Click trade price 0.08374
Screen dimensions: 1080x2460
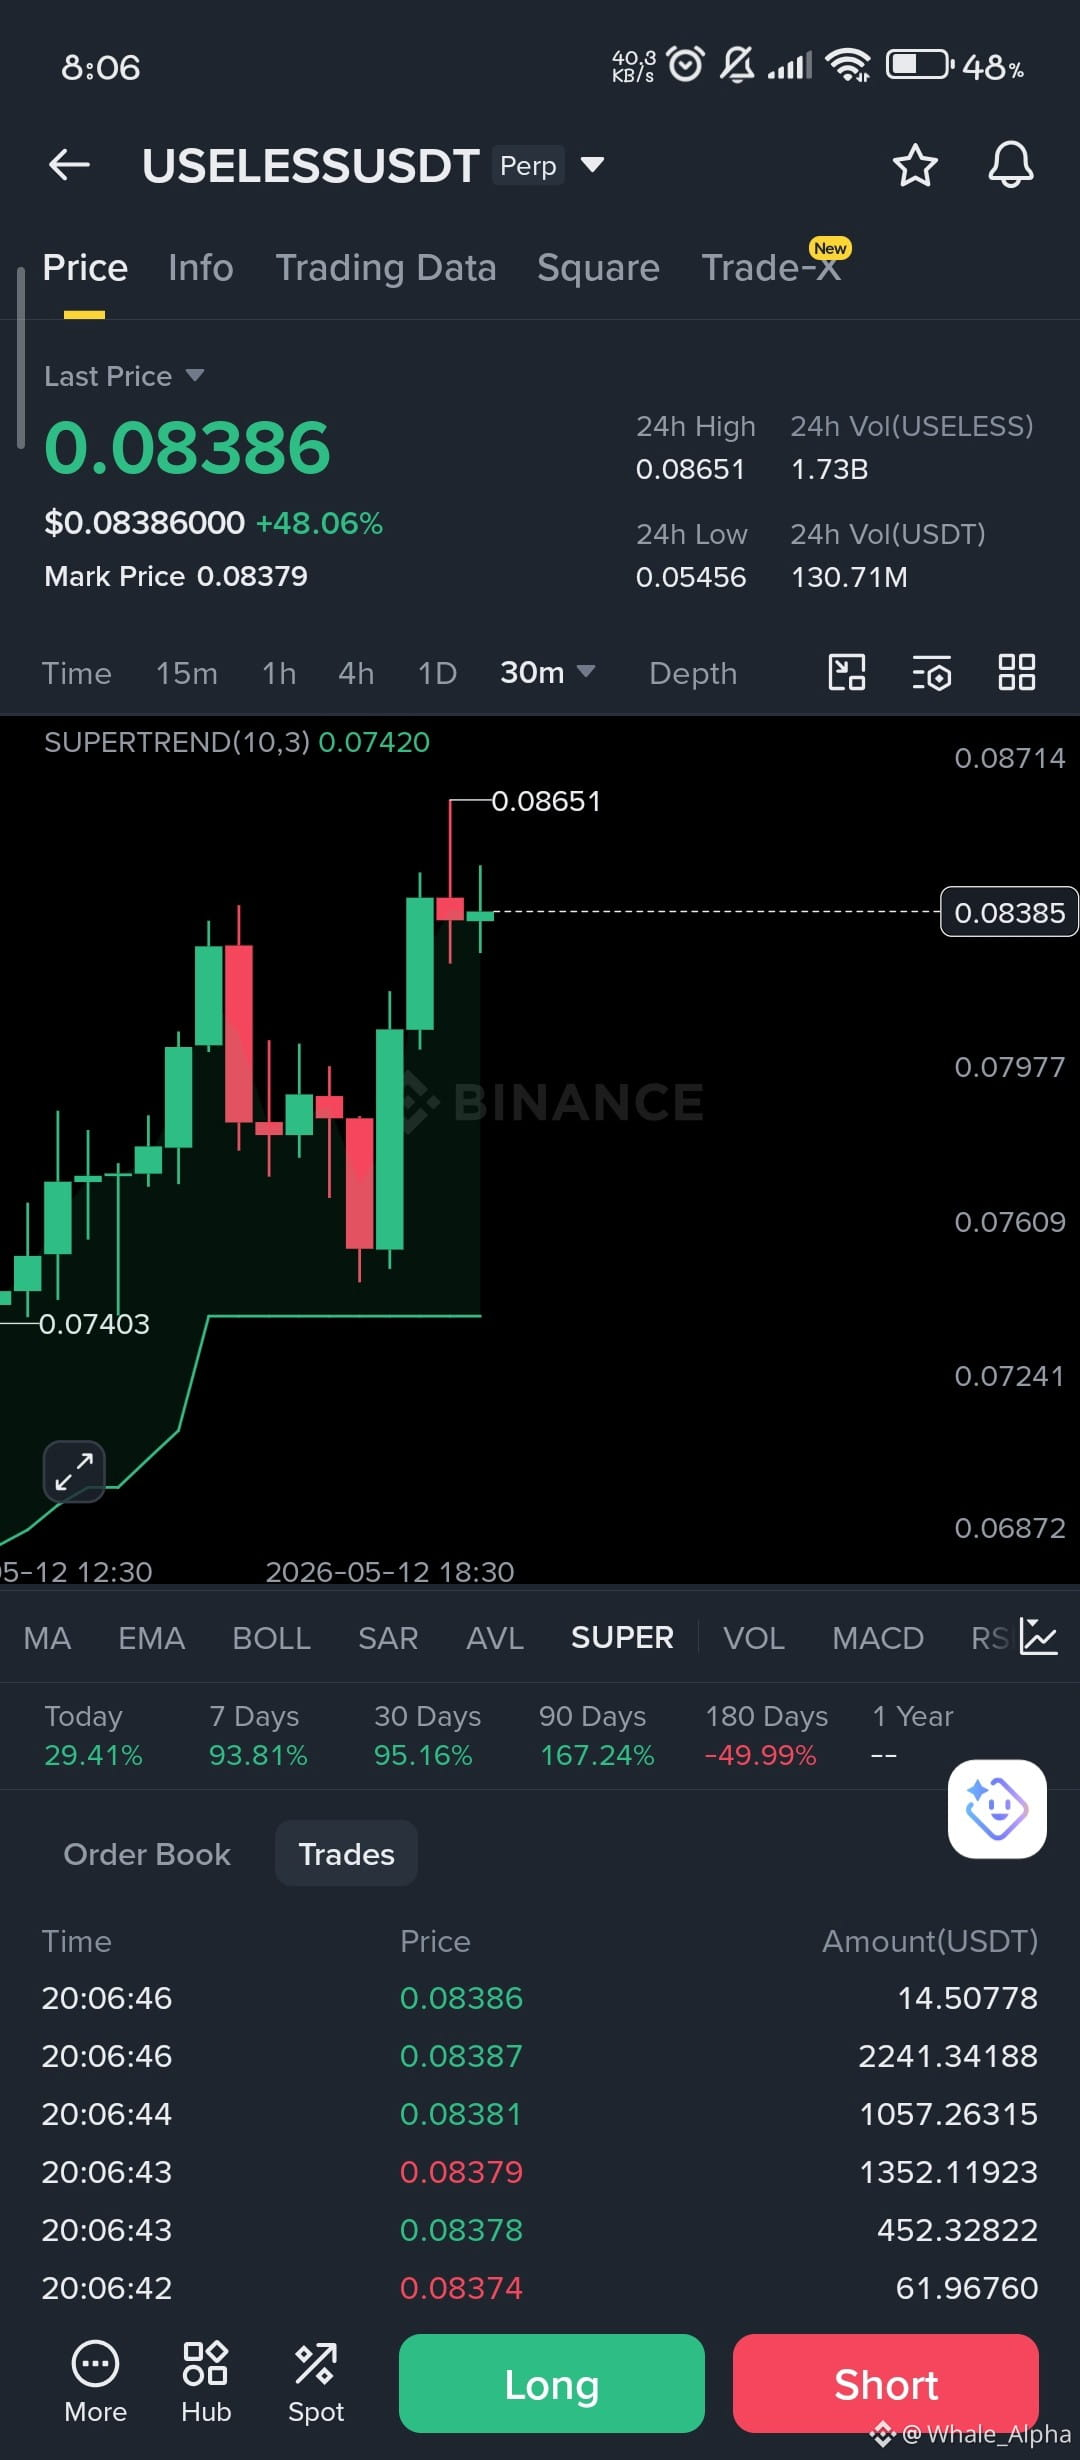click(461, 2288)
